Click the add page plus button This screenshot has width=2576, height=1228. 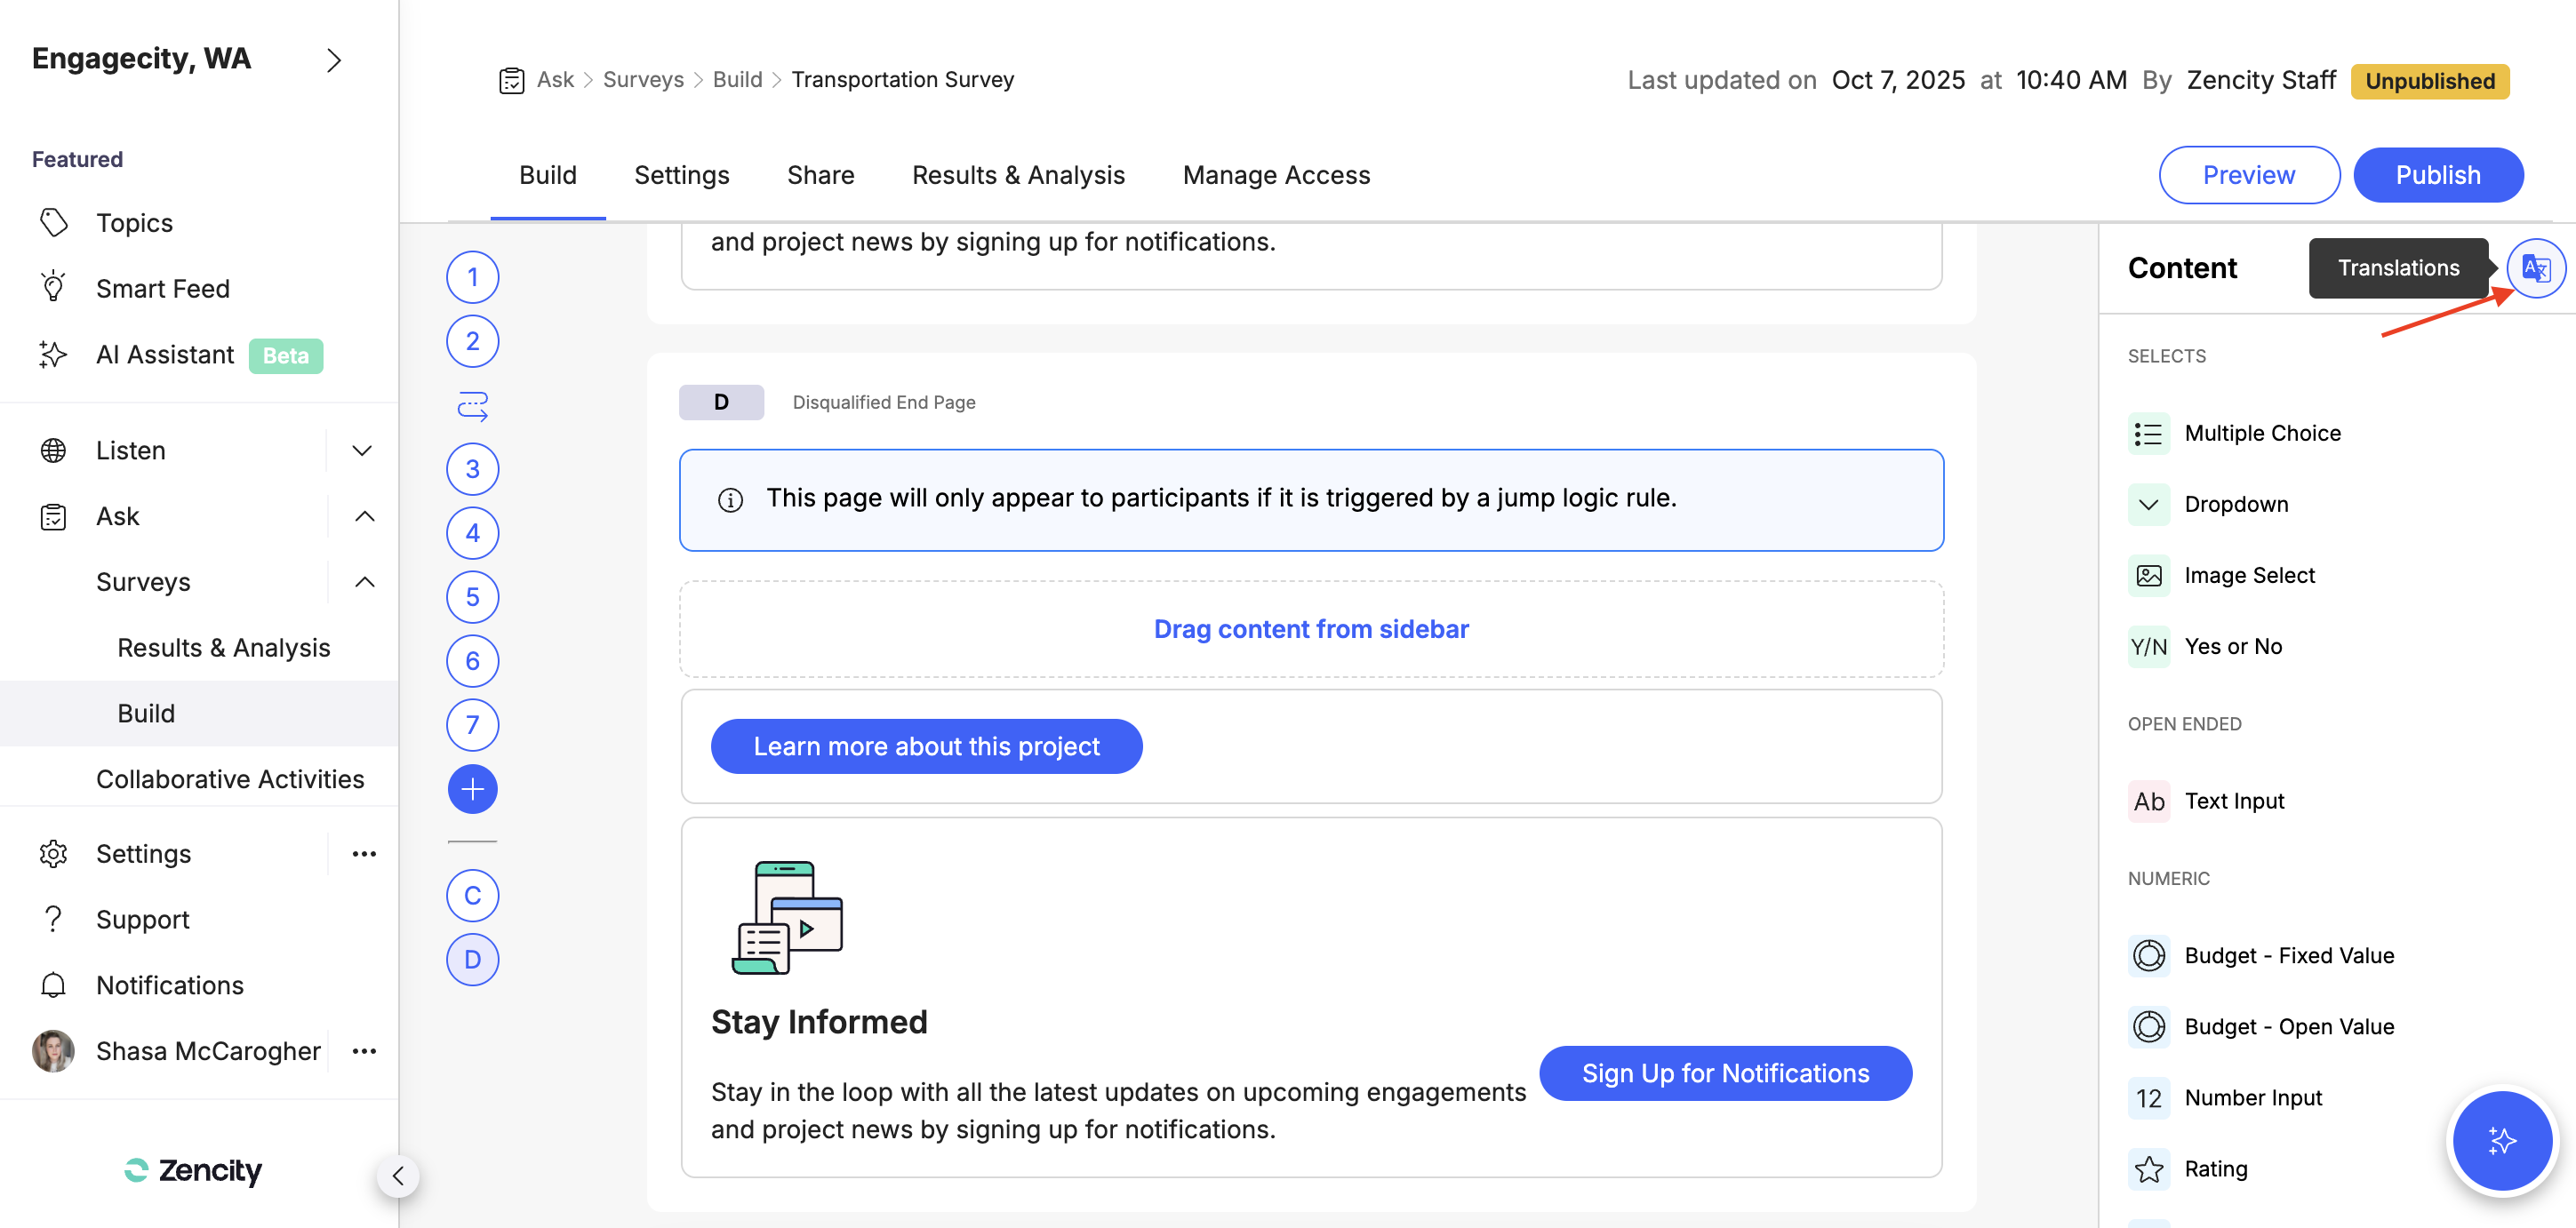pyautogui.click(x=472, y=789)
